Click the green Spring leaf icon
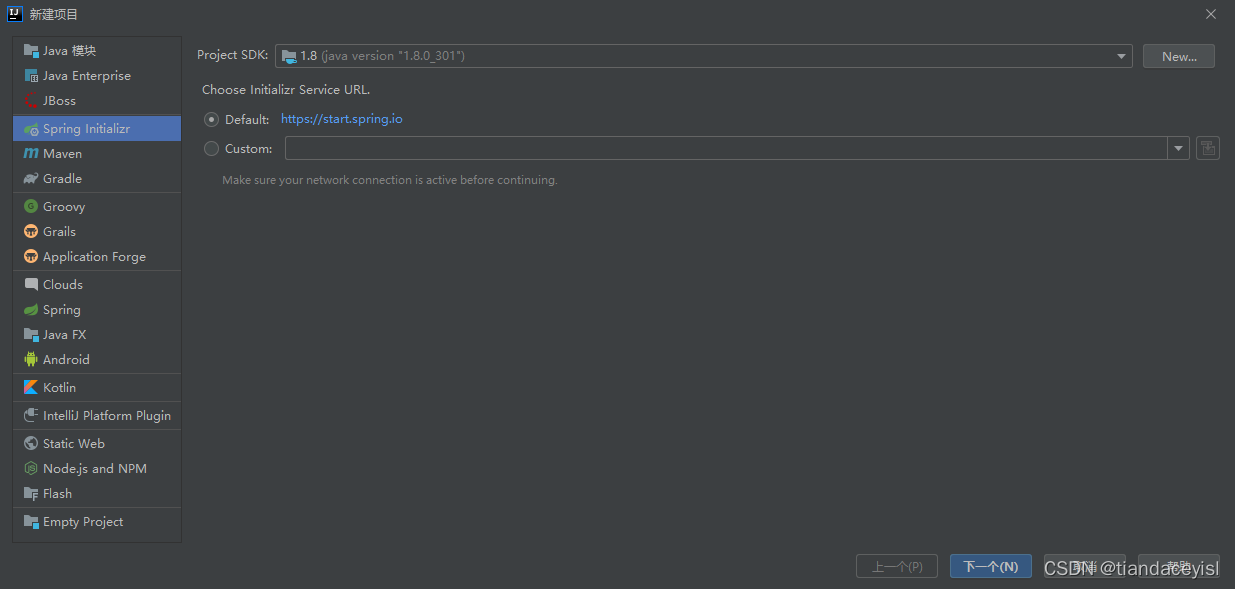 coord(31,310)
